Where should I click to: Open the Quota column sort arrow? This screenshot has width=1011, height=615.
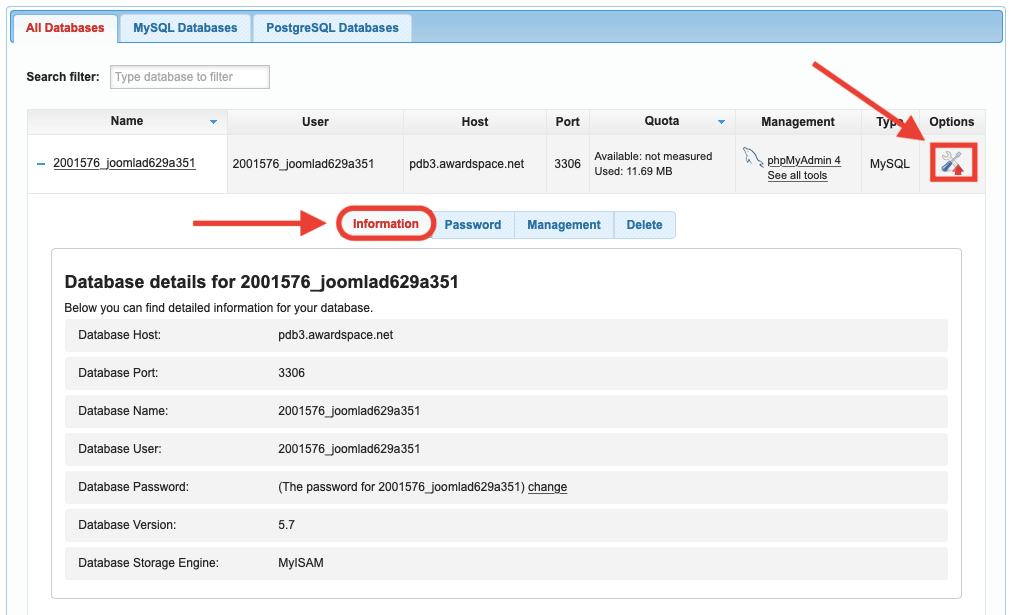click(721, 122)
